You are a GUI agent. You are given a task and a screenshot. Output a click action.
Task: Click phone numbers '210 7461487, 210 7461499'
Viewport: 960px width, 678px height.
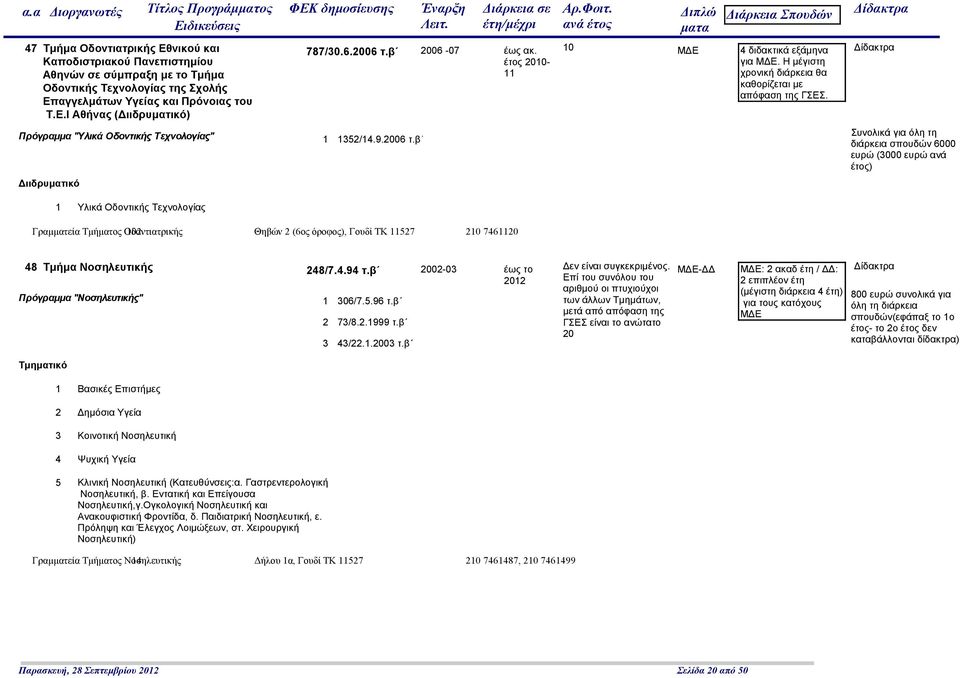point(520,560)
